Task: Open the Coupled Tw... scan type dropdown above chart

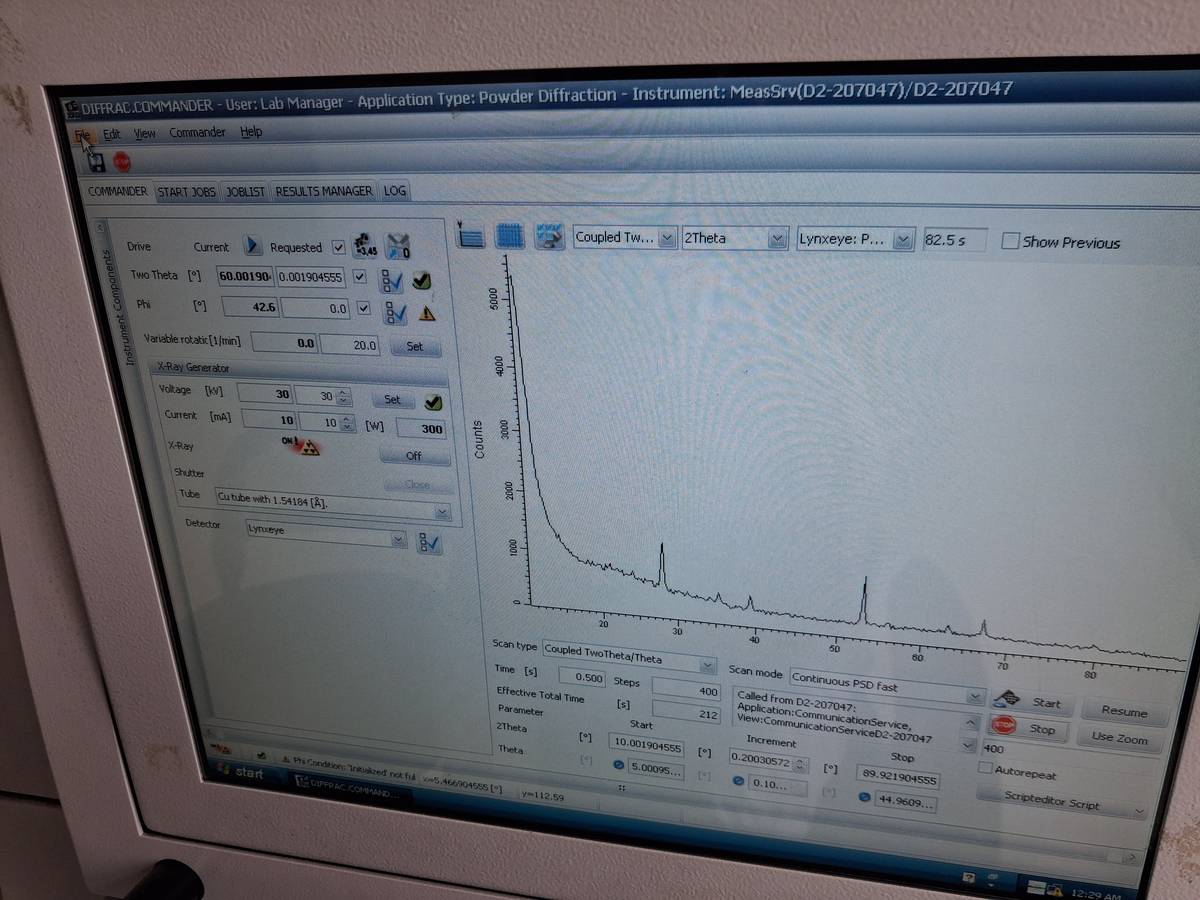Action: pos(626,237)
